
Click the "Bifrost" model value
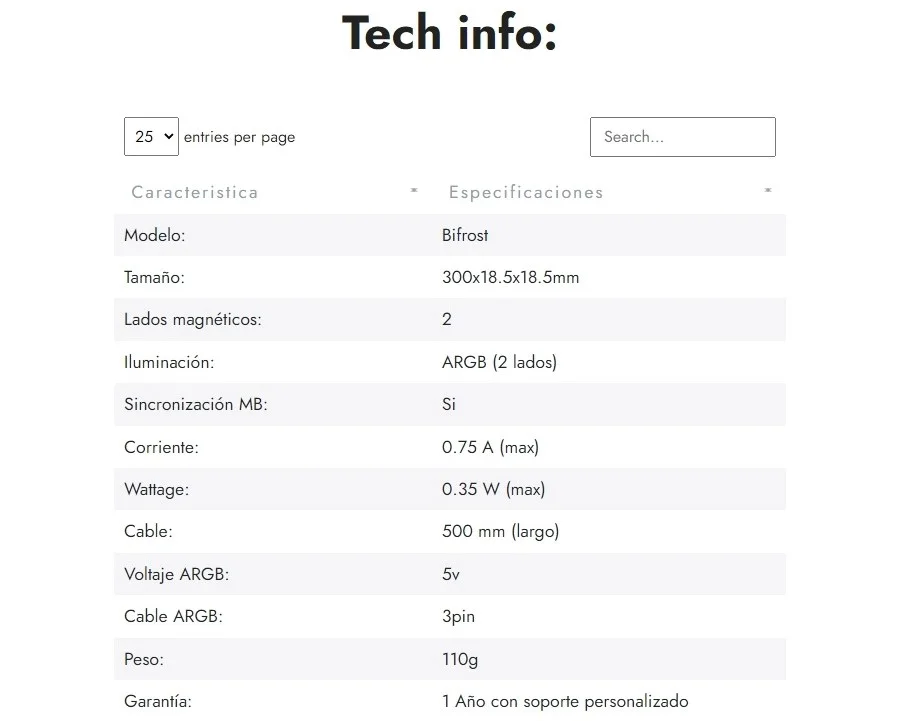pos(465,235)
